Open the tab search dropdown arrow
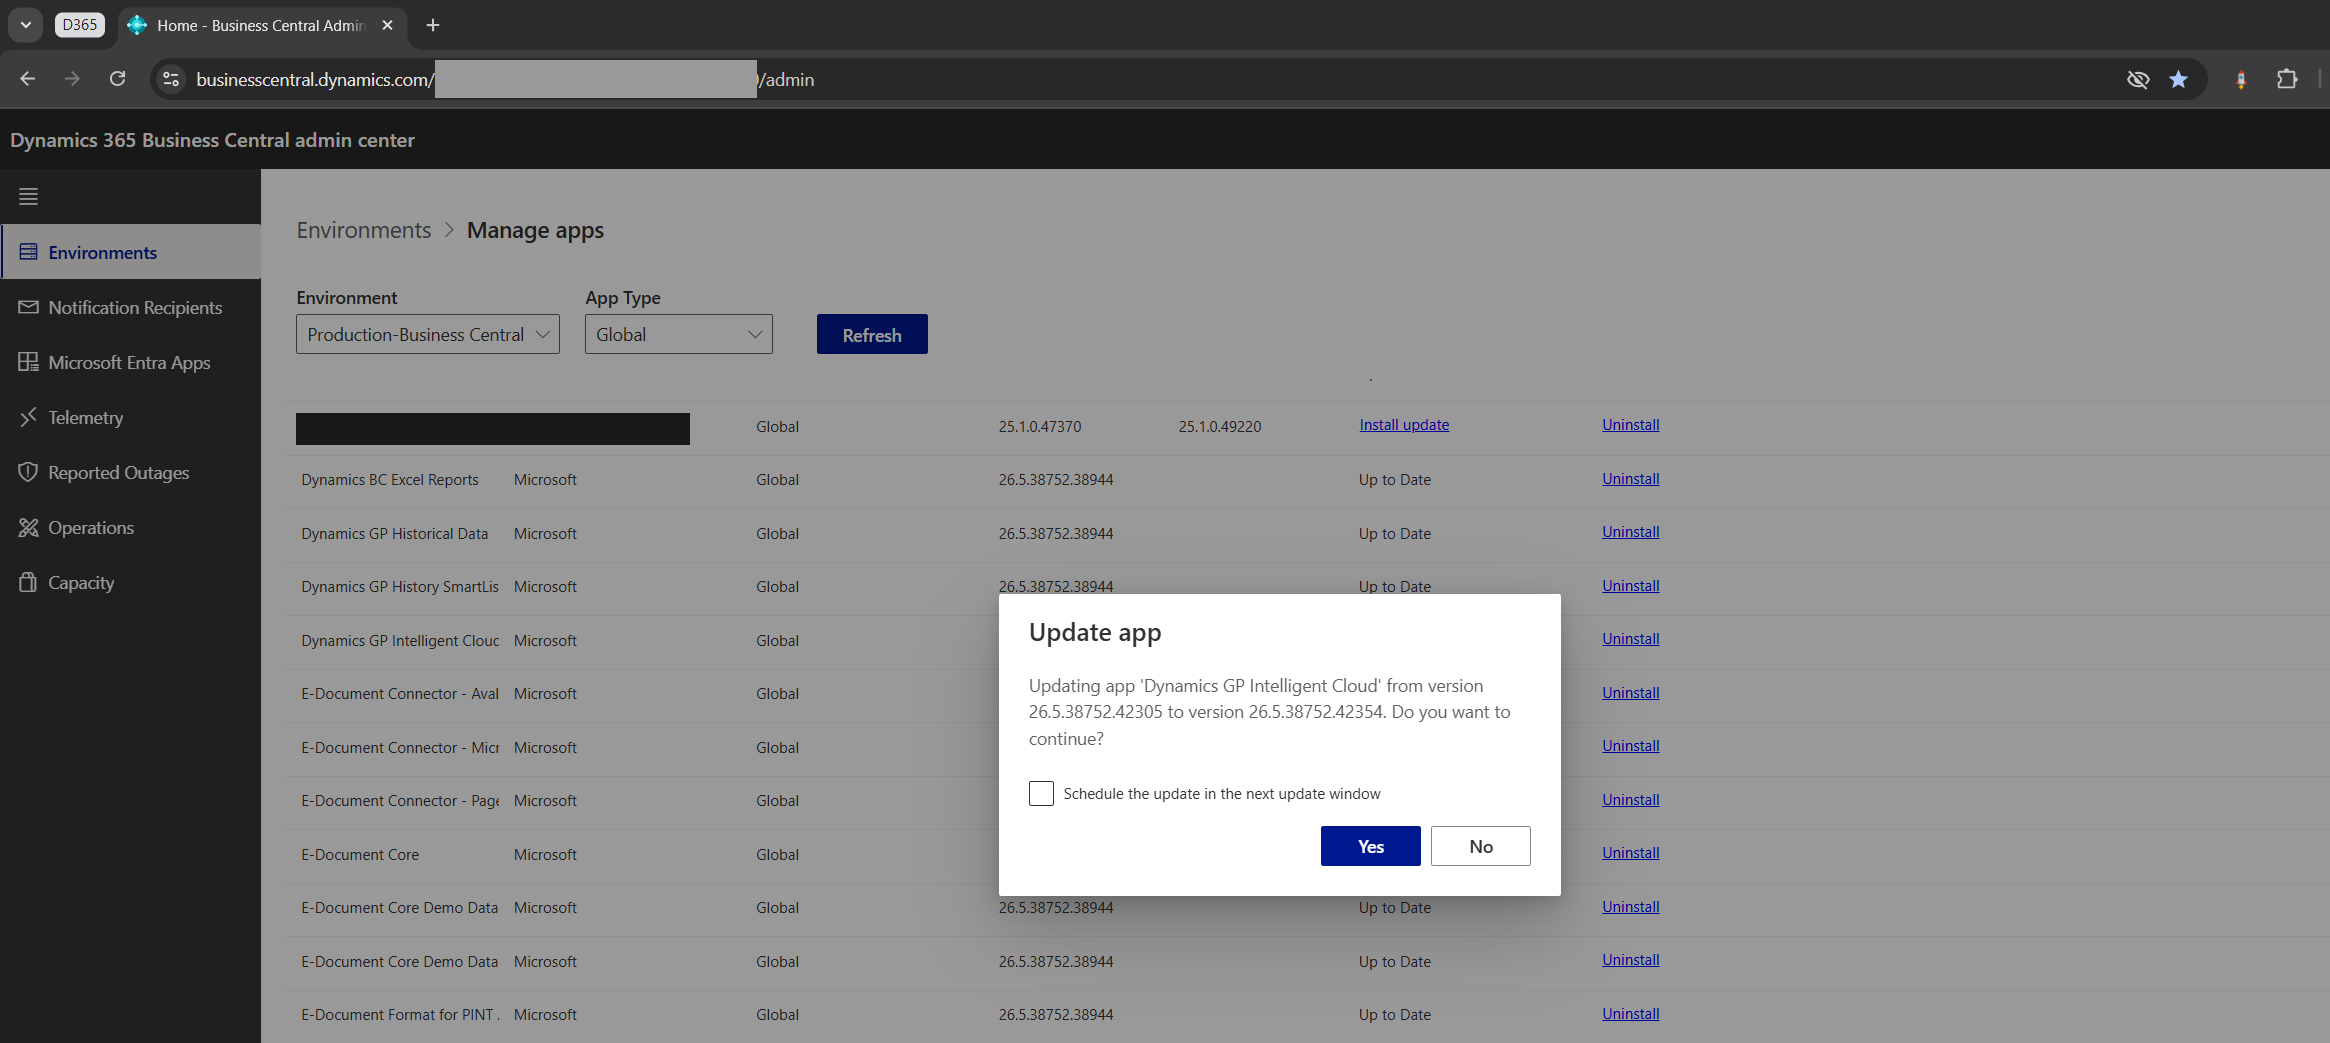This screenshot has height=1043, width=2330. click(25, 25)
